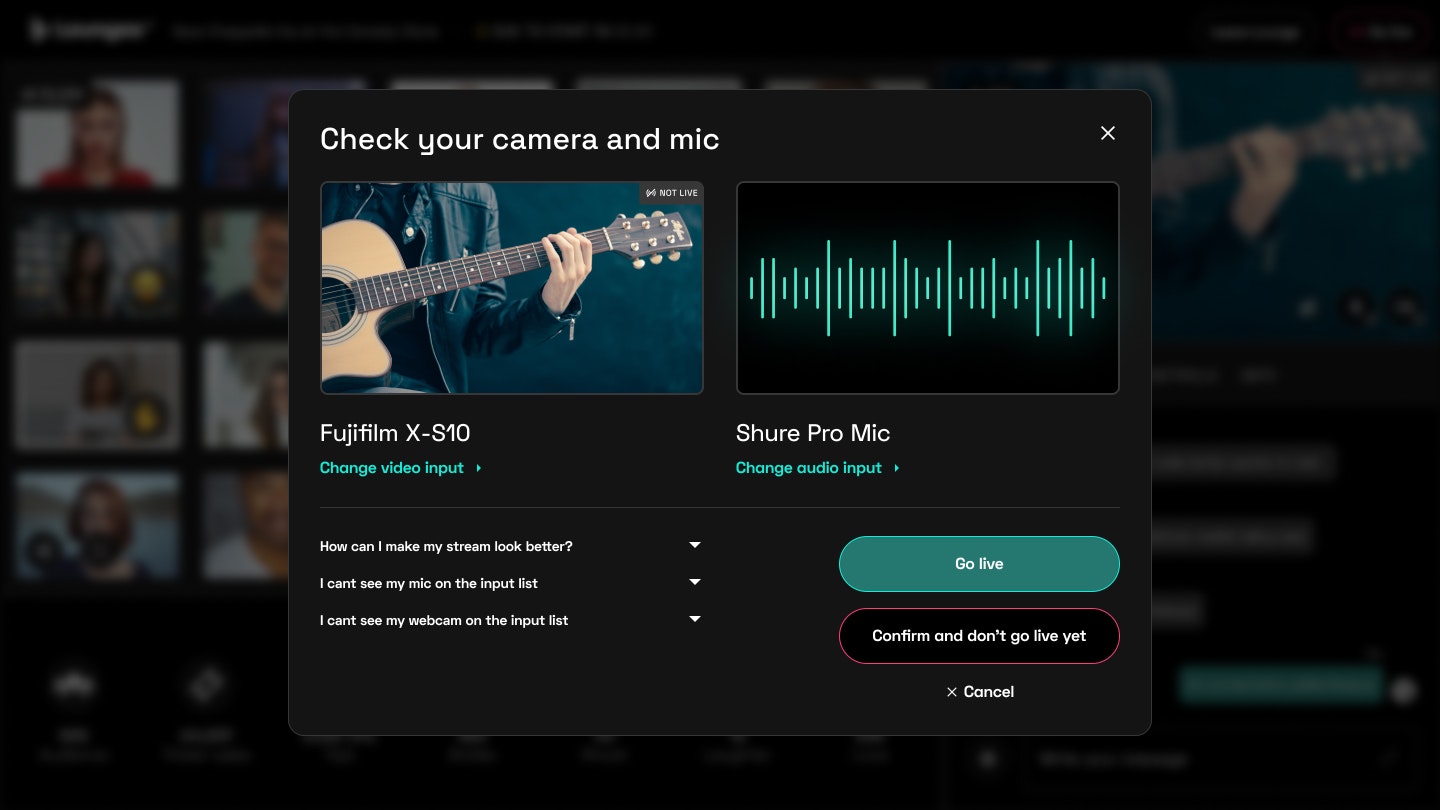This screenshot has width=1440, height=810.
Task: Expand 'I cant see my webcam on the input list'
Action: coord(510,620)
